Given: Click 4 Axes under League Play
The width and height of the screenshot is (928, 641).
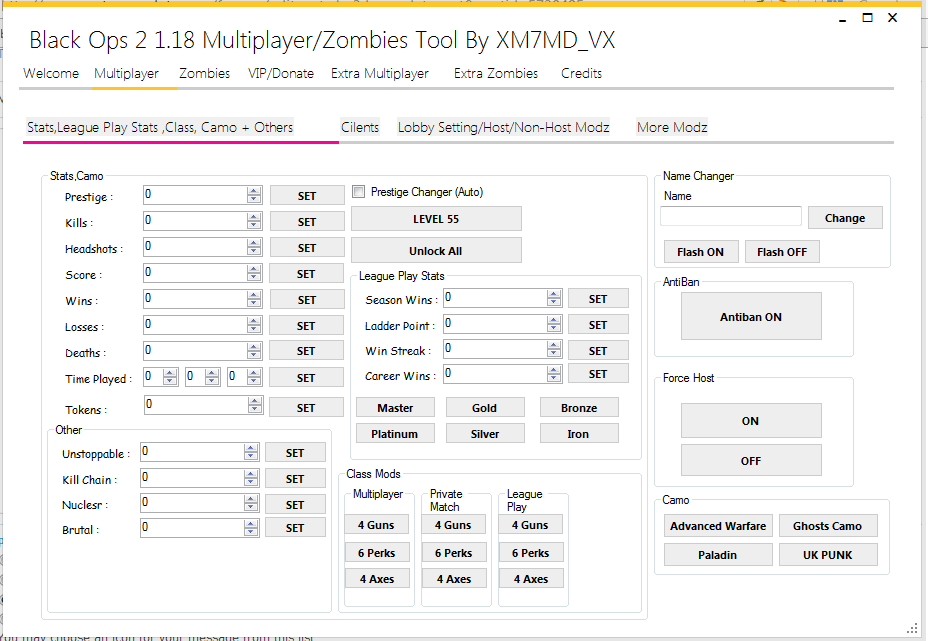Looking at the screenshot, I should tap(531, 578).
